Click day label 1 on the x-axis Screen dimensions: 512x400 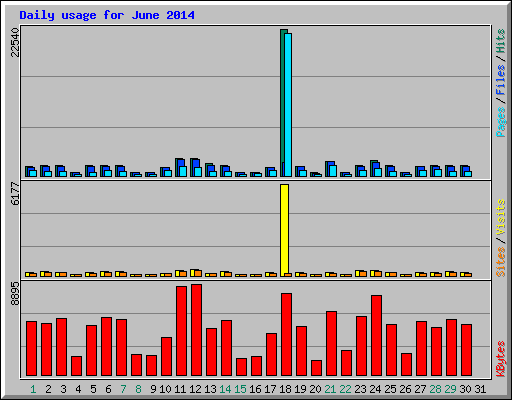pyautogui.click(x=33, y=389)
